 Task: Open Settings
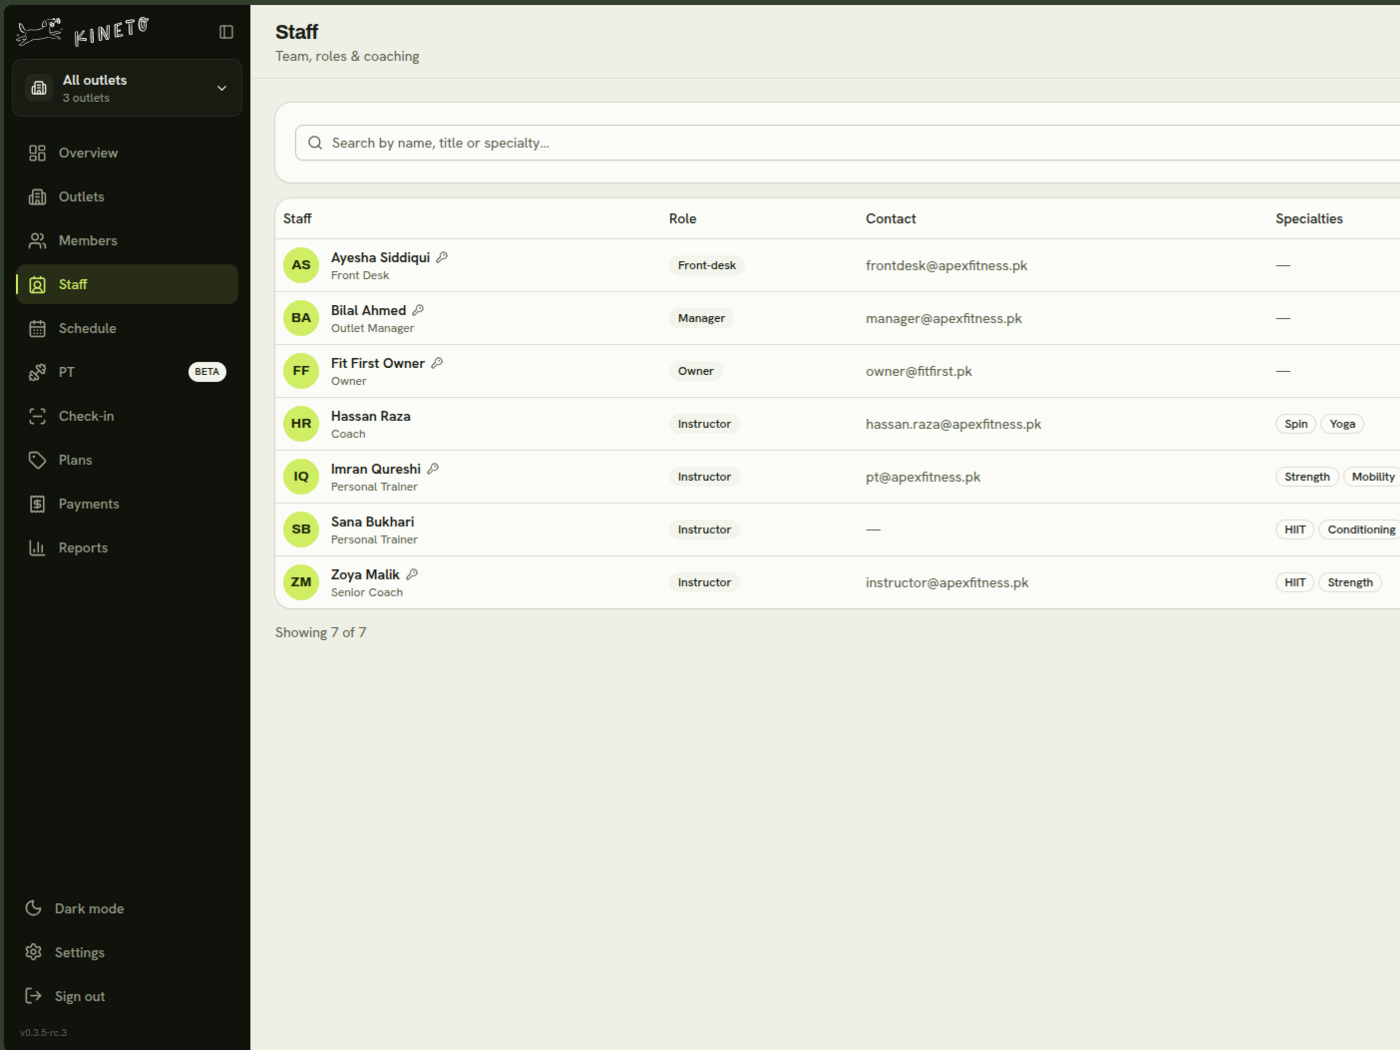pos(127,952)
